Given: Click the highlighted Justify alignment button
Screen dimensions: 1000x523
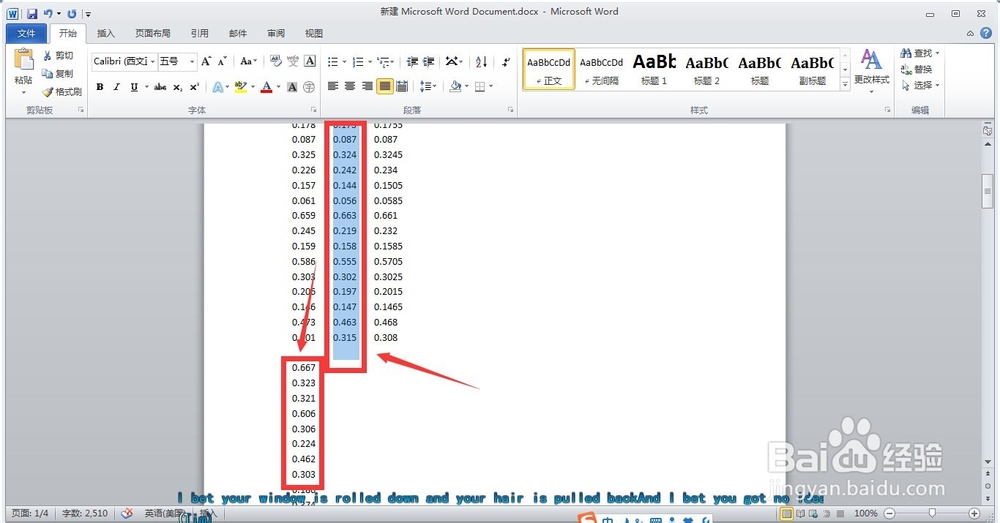Looking at the screenshot, I should (385, 86).
